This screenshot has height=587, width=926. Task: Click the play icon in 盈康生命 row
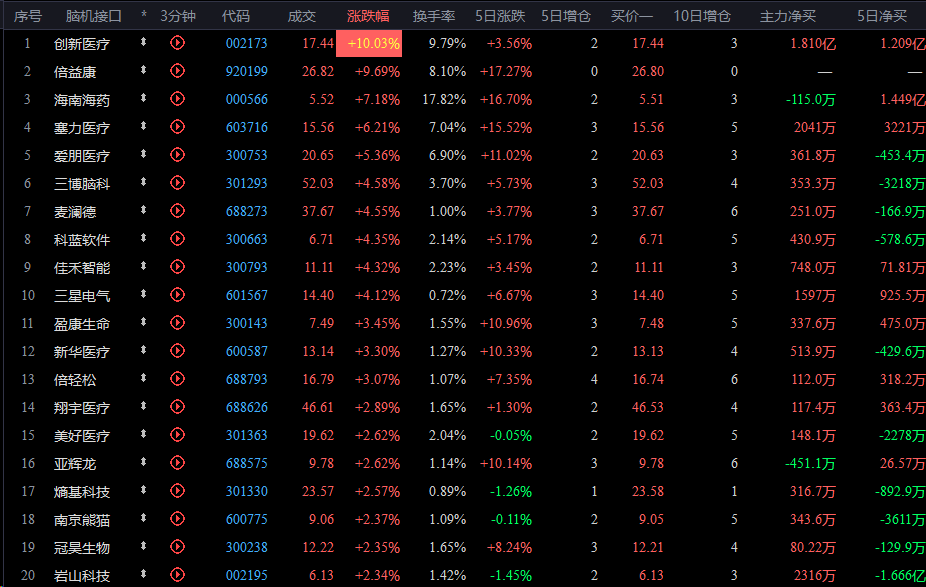pos(177,322)
